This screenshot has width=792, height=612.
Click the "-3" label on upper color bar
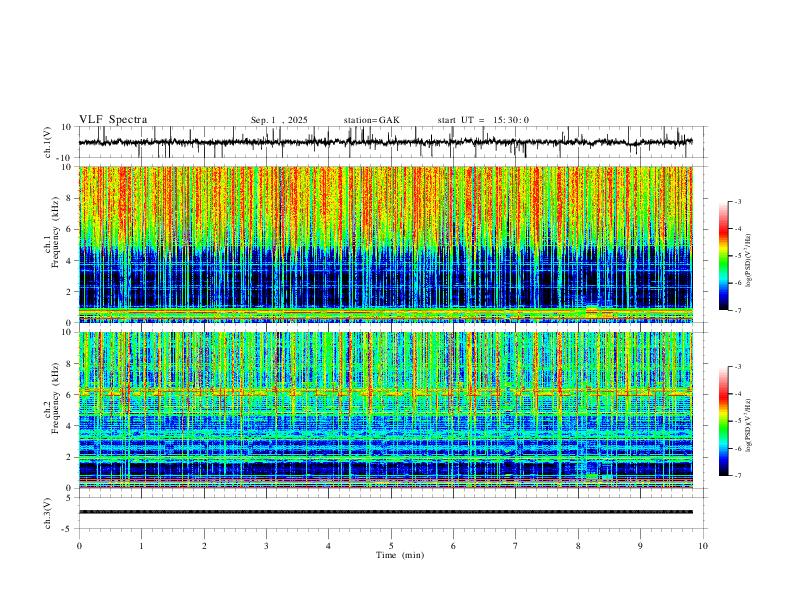tap(737, 201)
